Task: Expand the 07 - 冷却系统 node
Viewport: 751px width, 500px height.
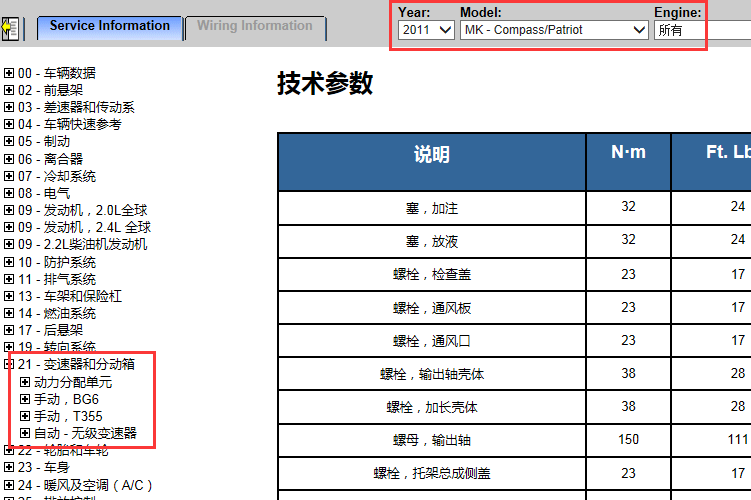Action: (x=9, y=176)
